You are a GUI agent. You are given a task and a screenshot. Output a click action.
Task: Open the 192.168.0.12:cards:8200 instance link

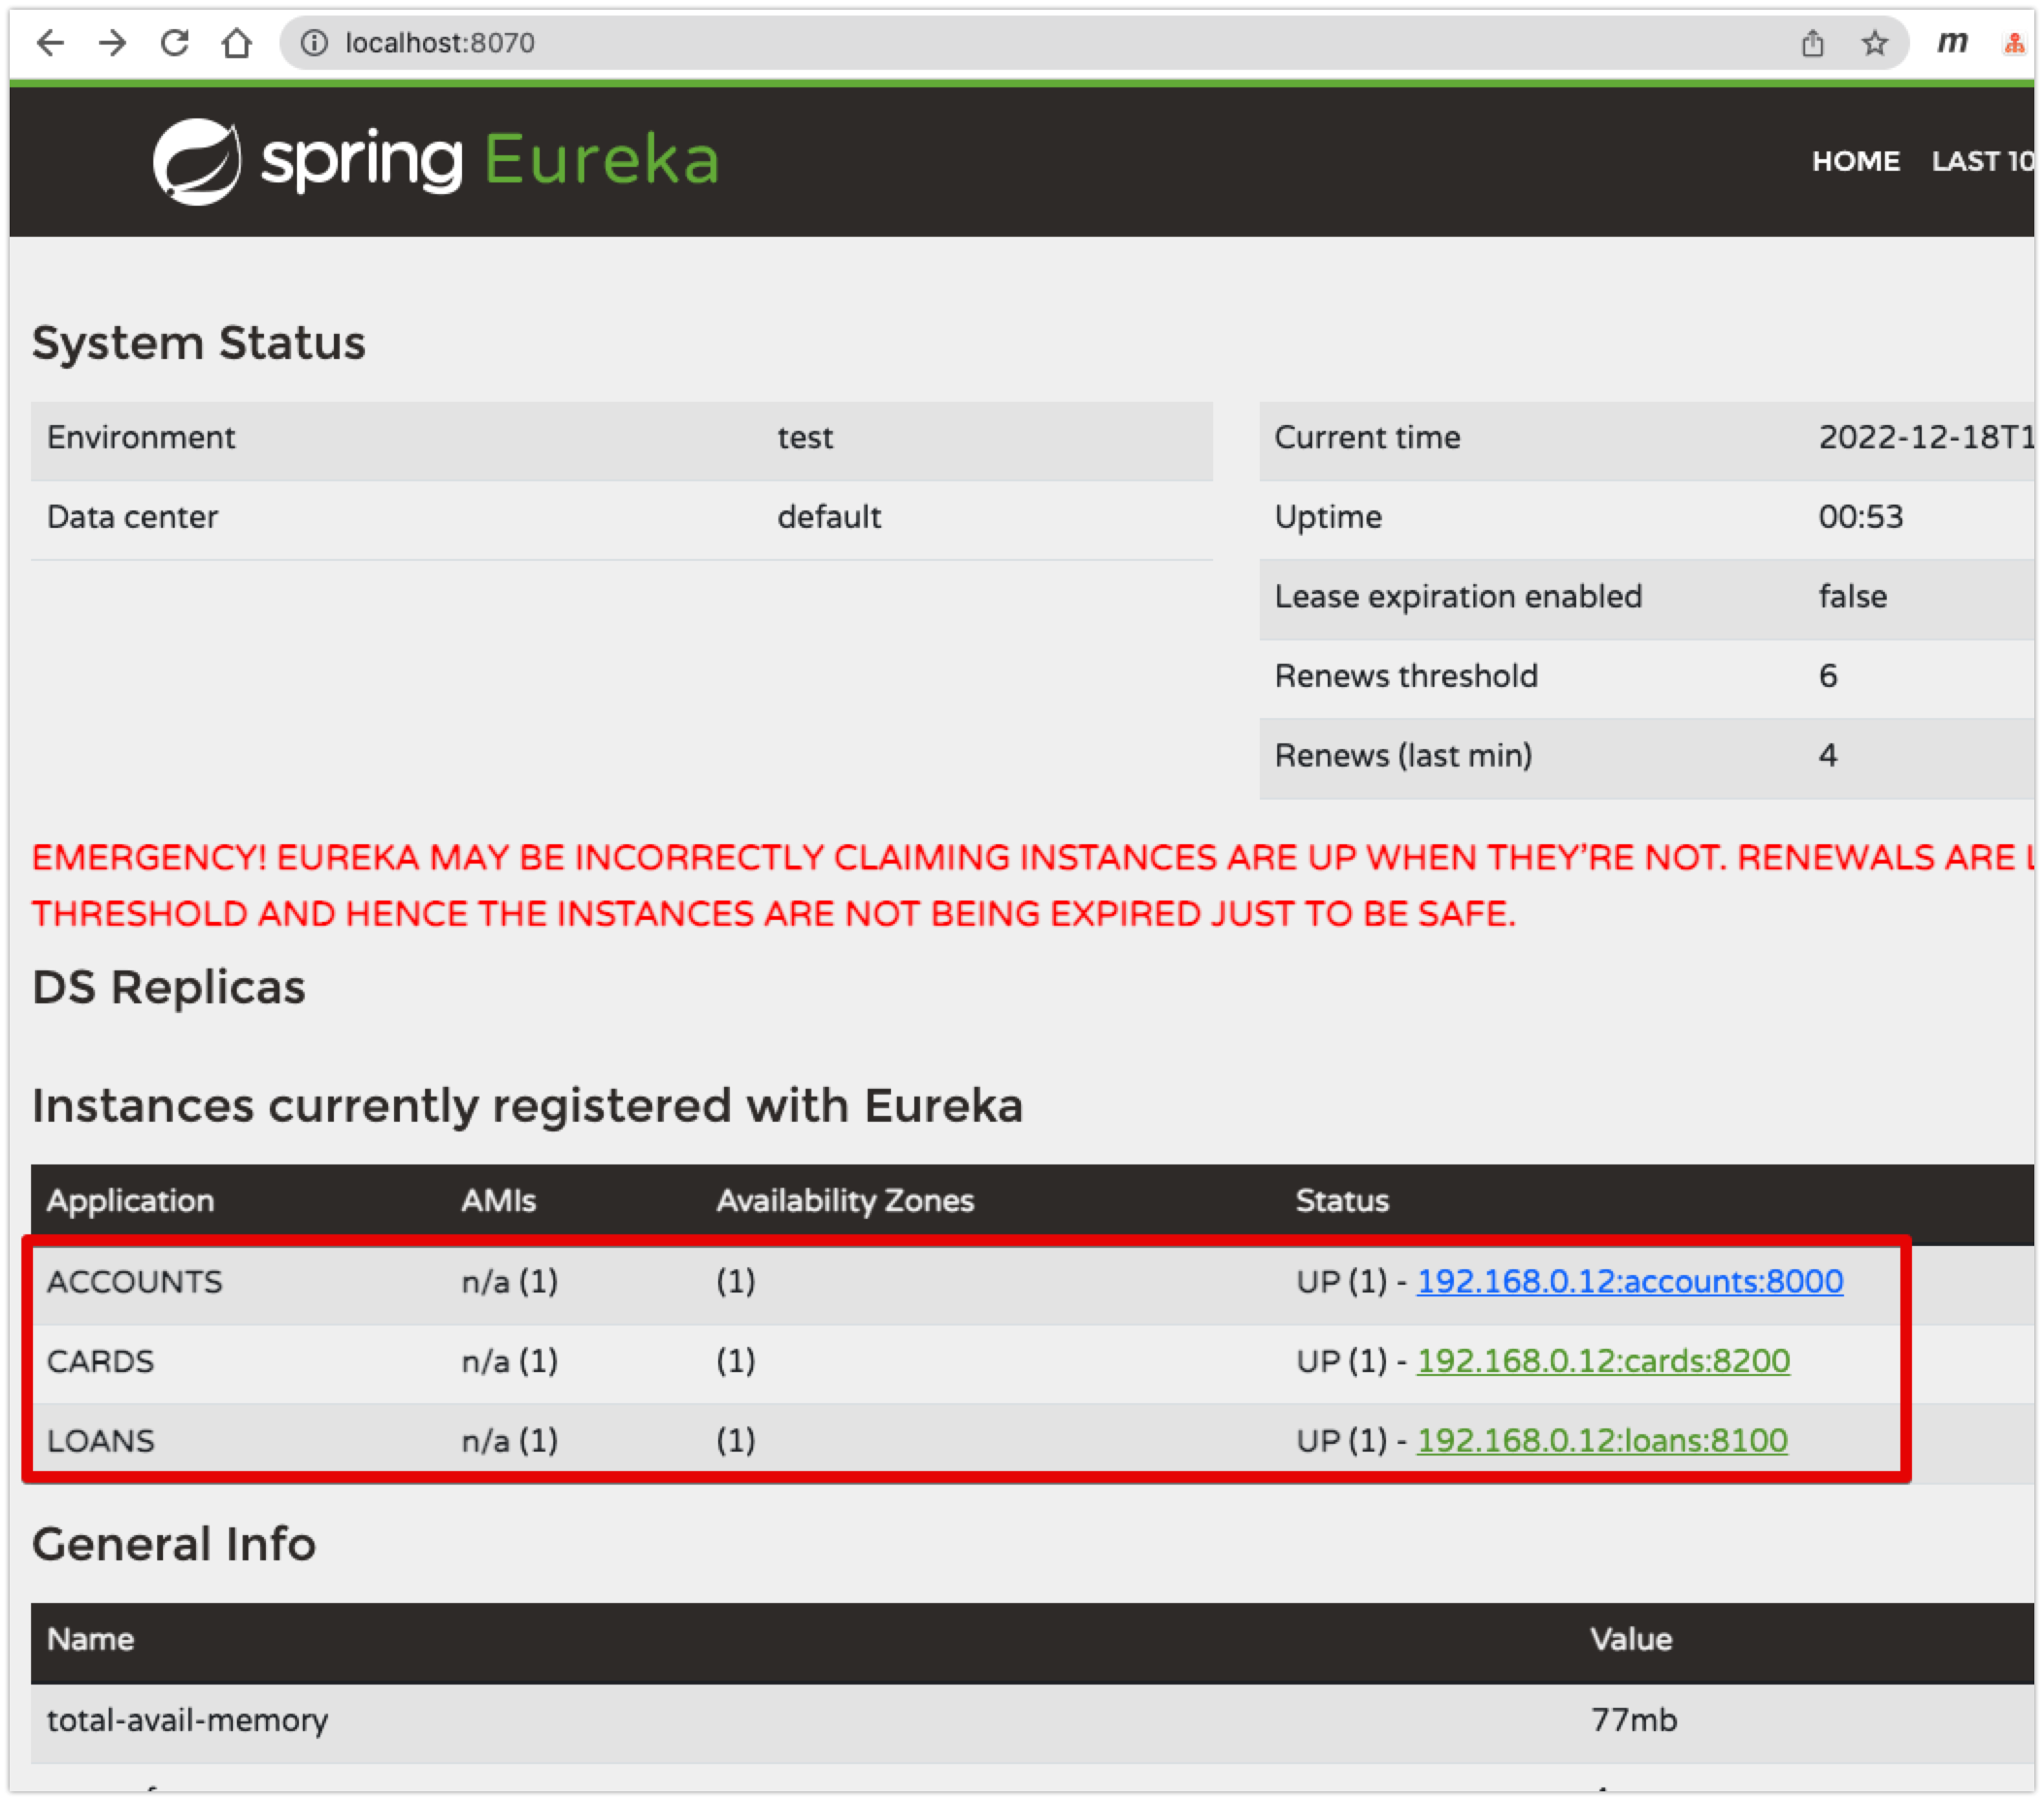click(x=1603, y=1360)
